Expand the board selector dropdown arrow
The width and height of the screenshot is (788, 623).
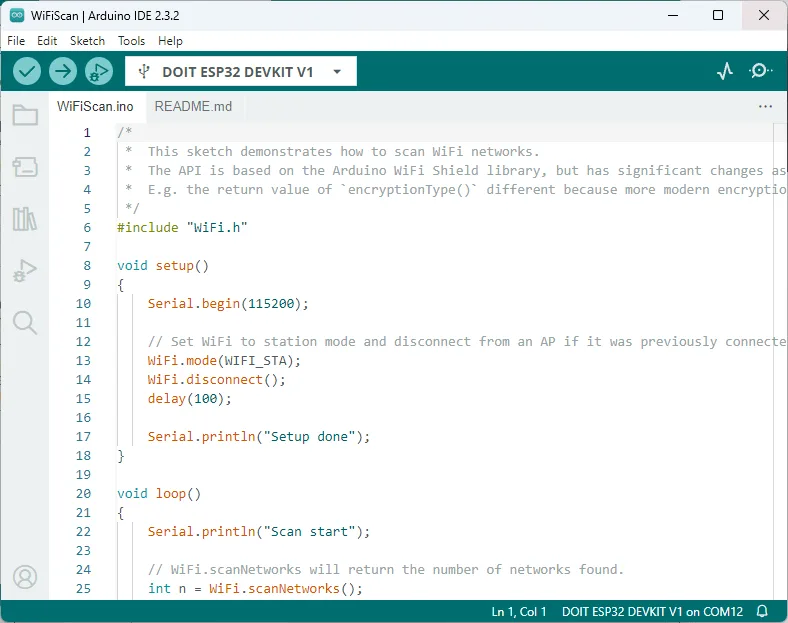[x=337, y=72]
